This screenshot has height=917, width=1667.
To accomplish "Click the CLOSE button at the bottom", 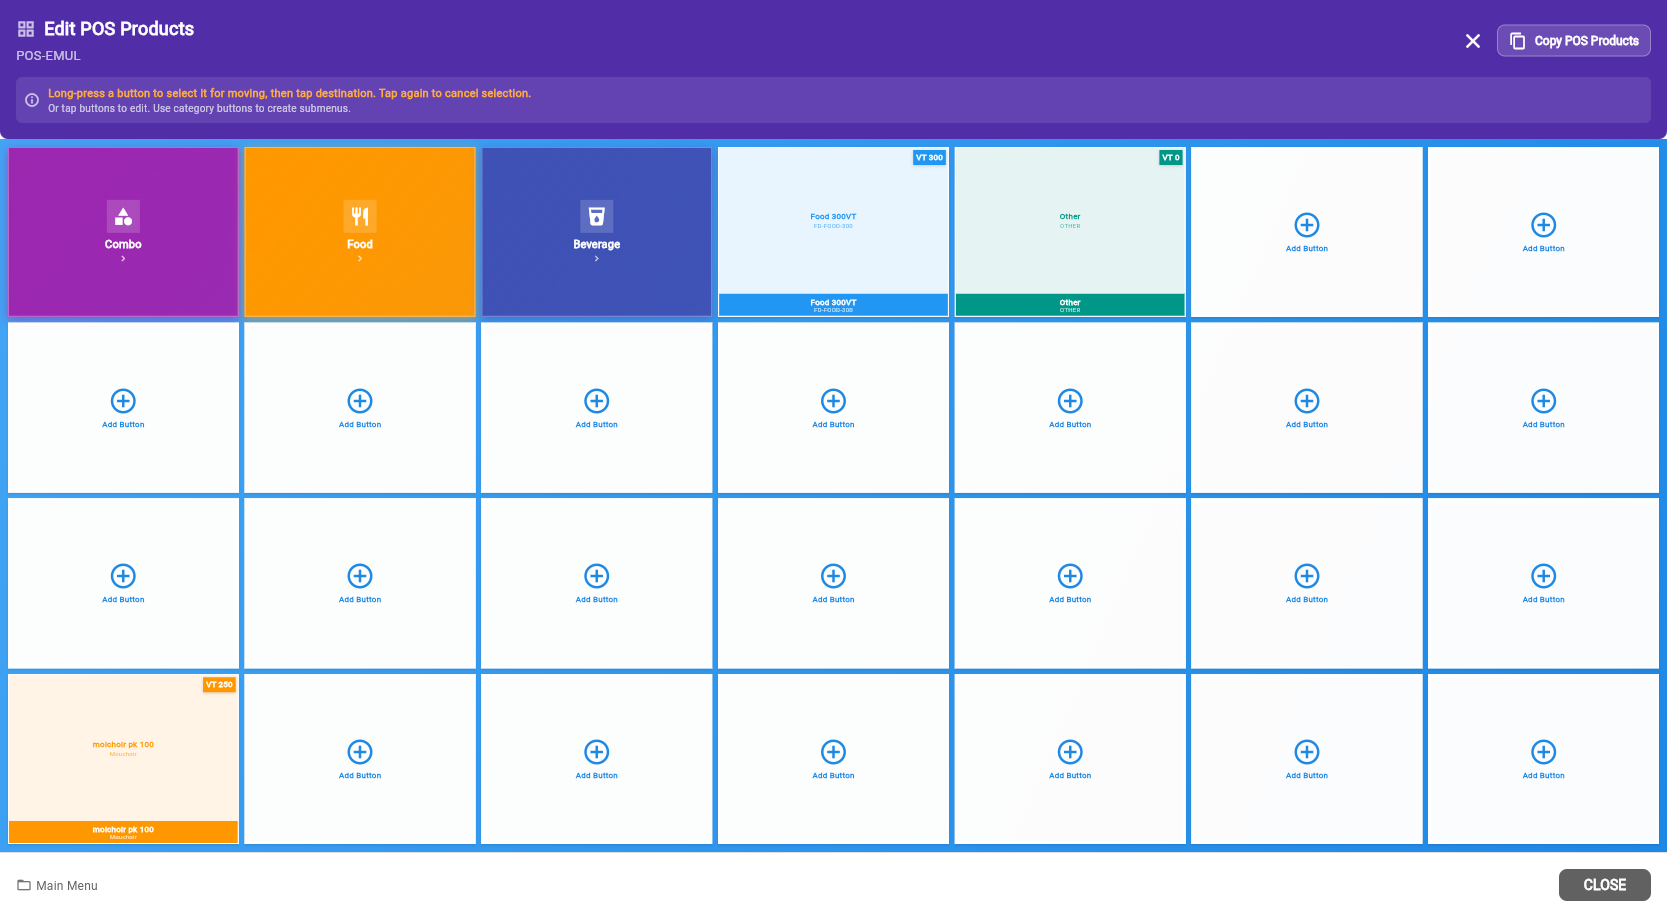I will (x=1604, y=885).
